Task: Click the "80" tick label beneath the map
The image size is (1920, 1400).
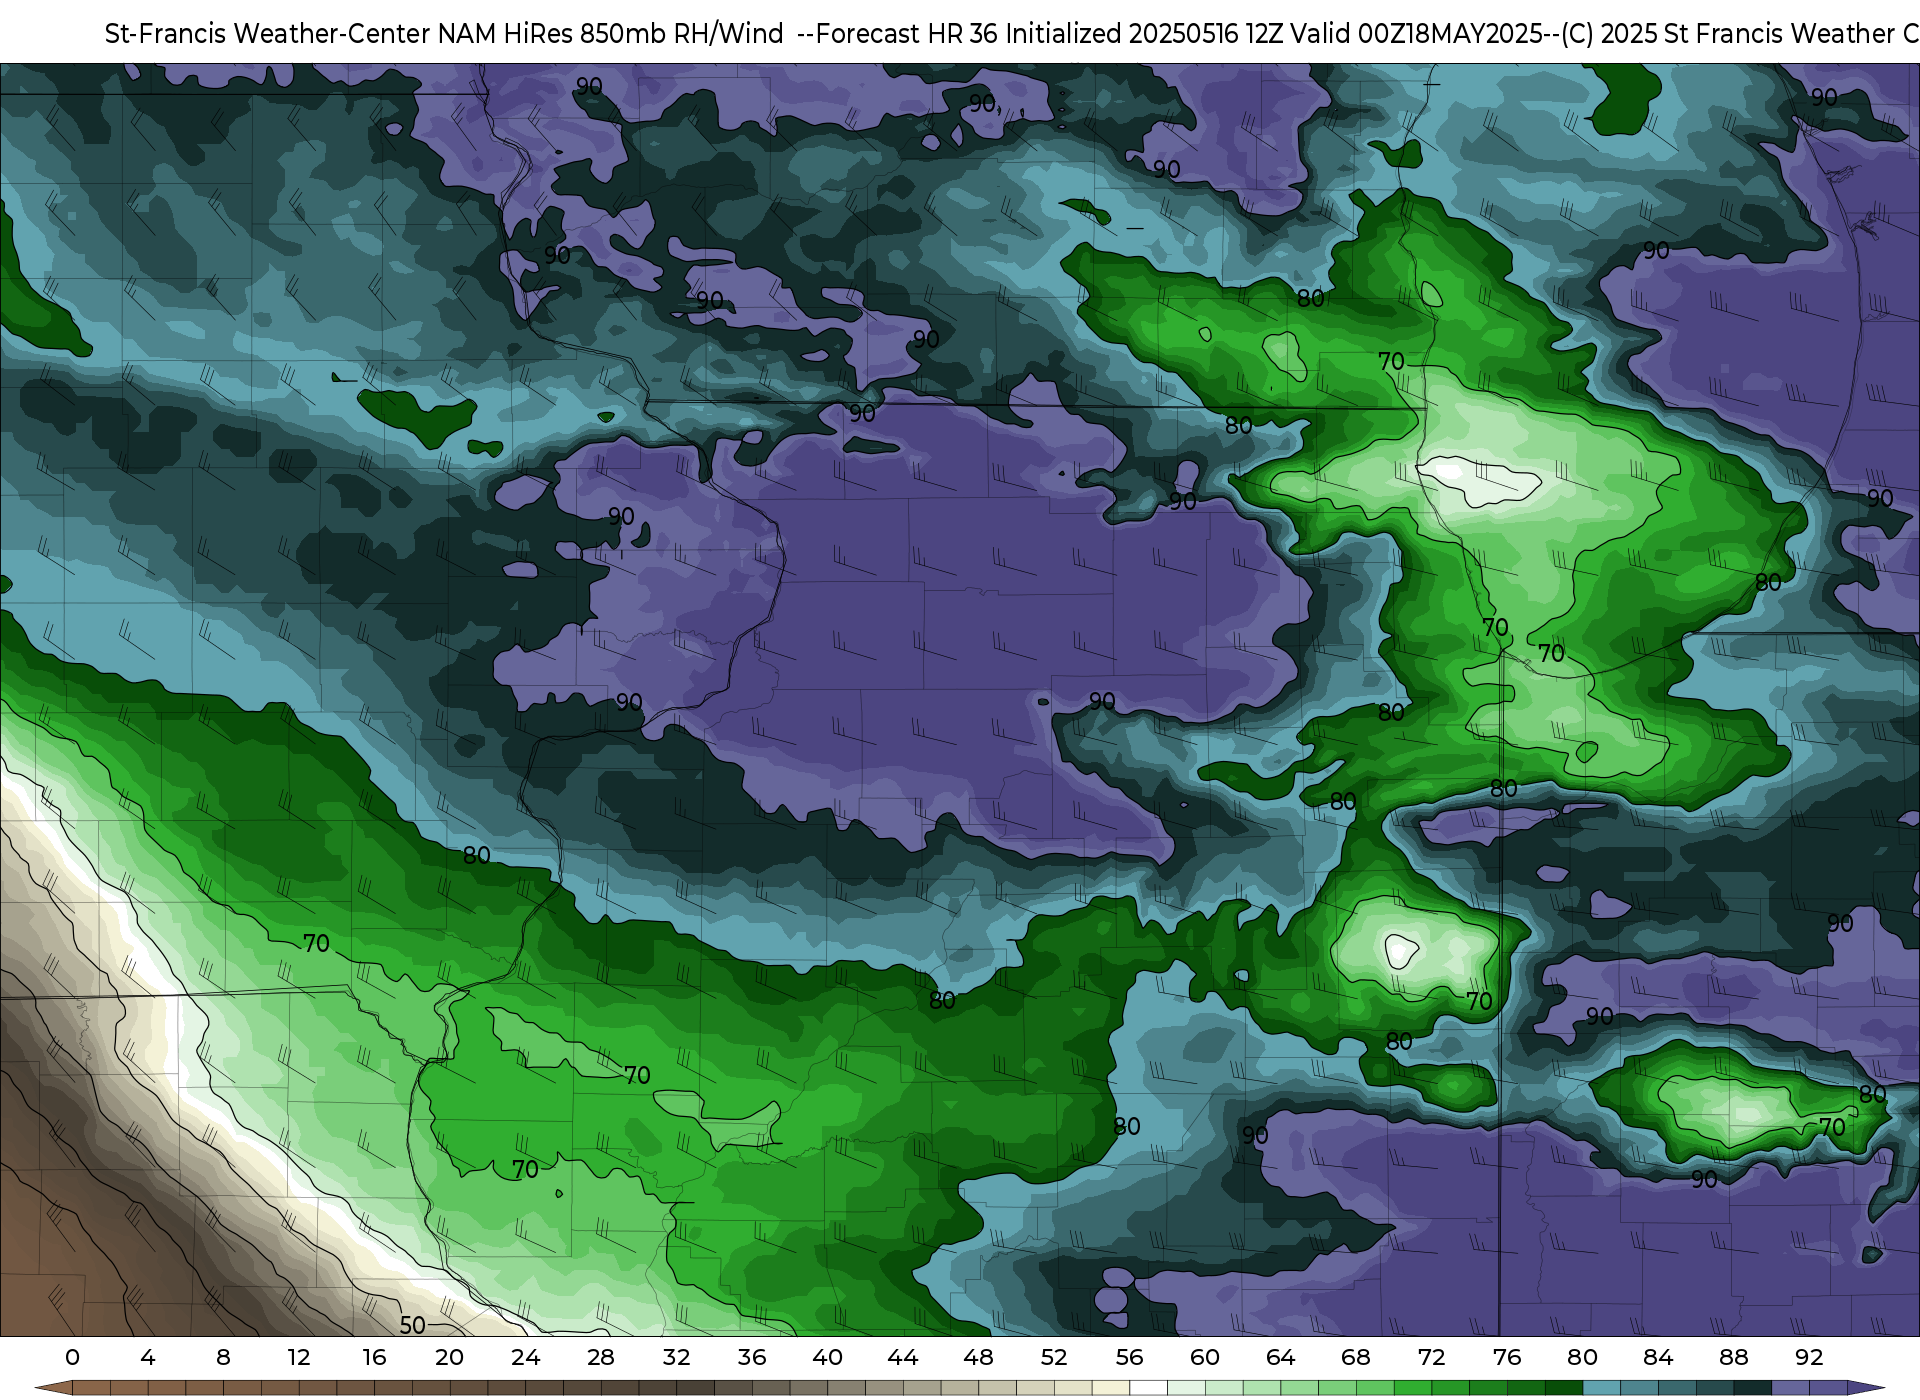Action: [x=1582, y=1358]
